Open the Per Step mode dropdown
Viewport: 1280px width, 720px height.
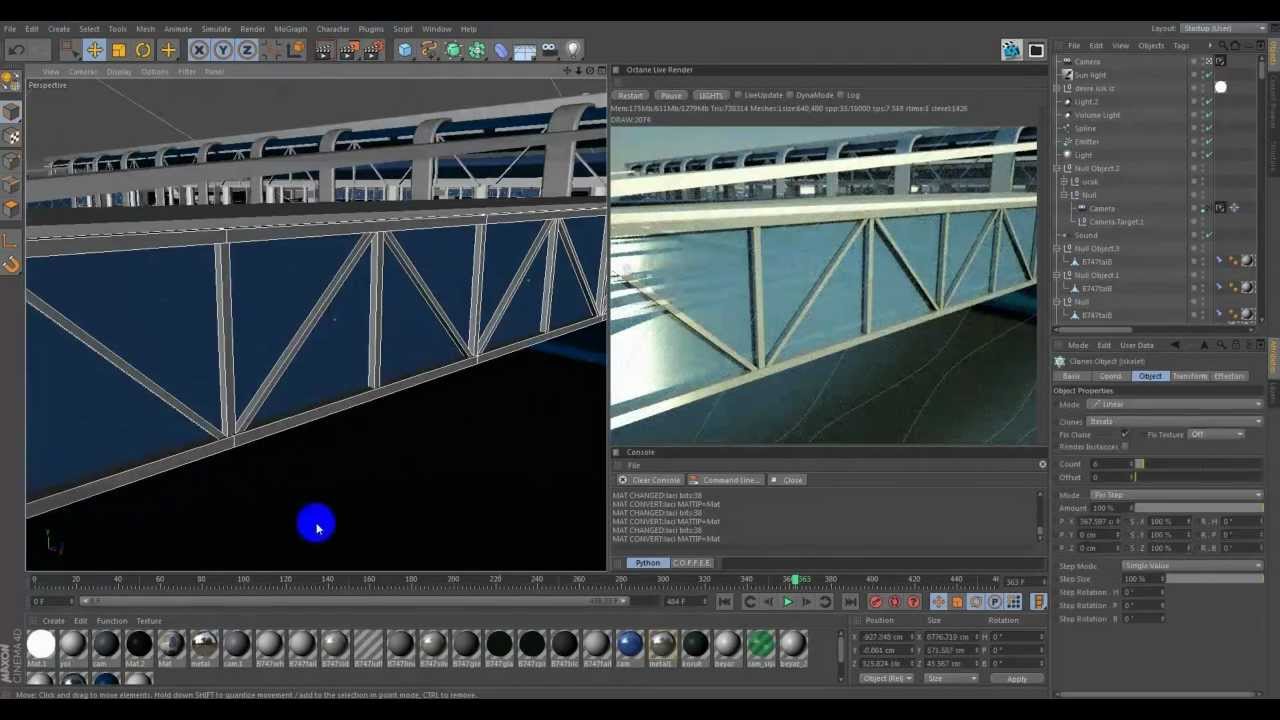[x=1175, y=495]
